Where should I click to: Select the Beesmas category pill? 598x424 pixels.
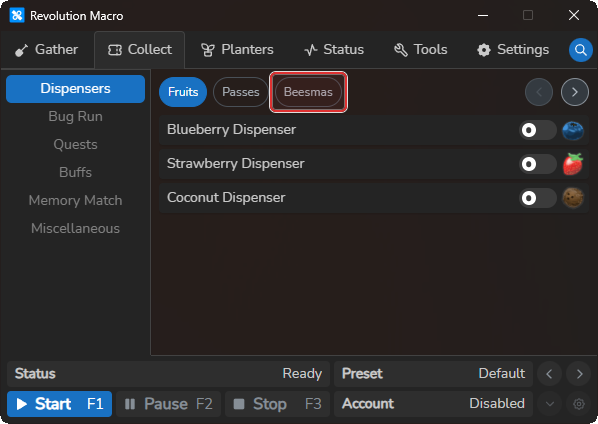point(308,92)
